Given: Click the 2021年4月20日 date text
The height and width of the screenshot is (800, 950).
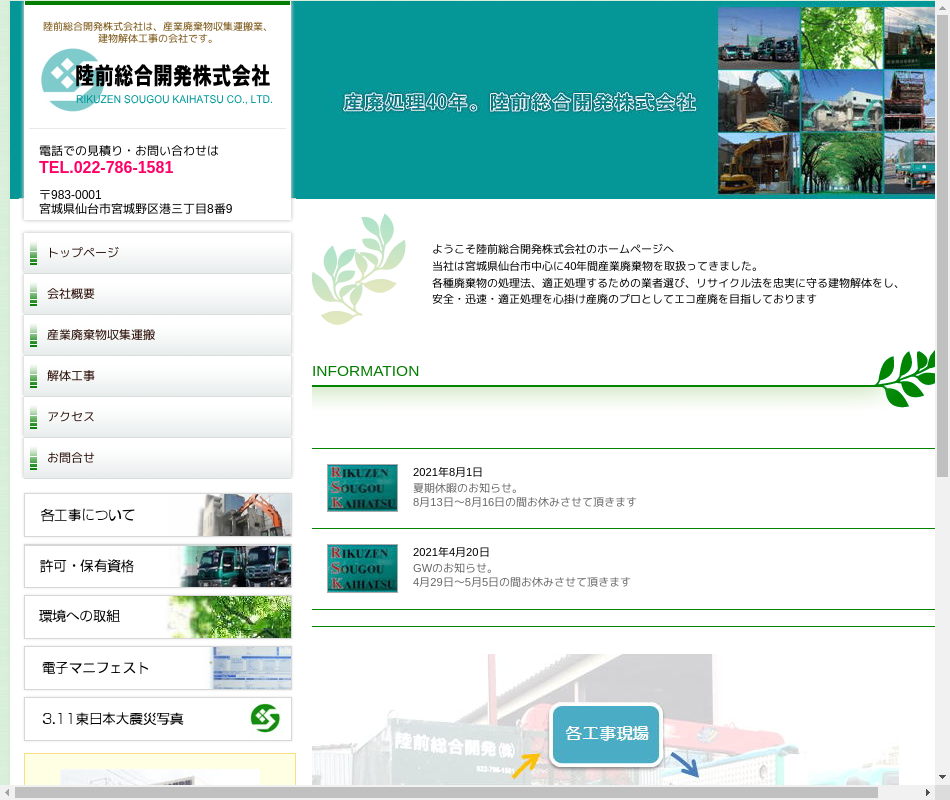Looking at the screenshot, I should pos(451,552).
